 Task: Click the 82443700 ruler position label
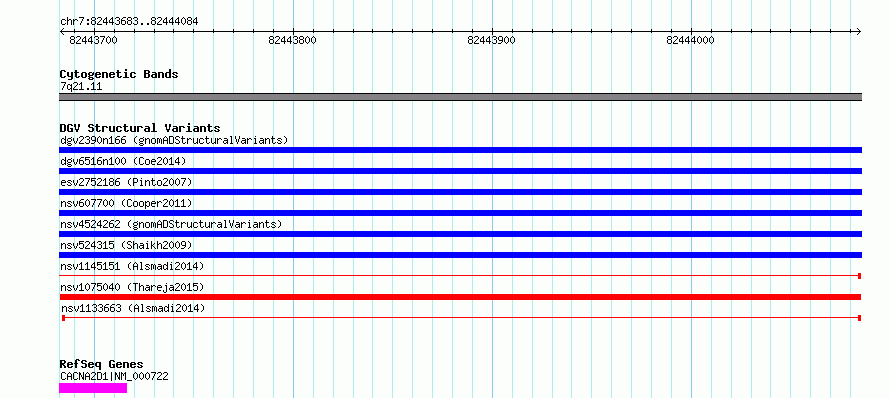pyautogui.click(x=93, y=40)
